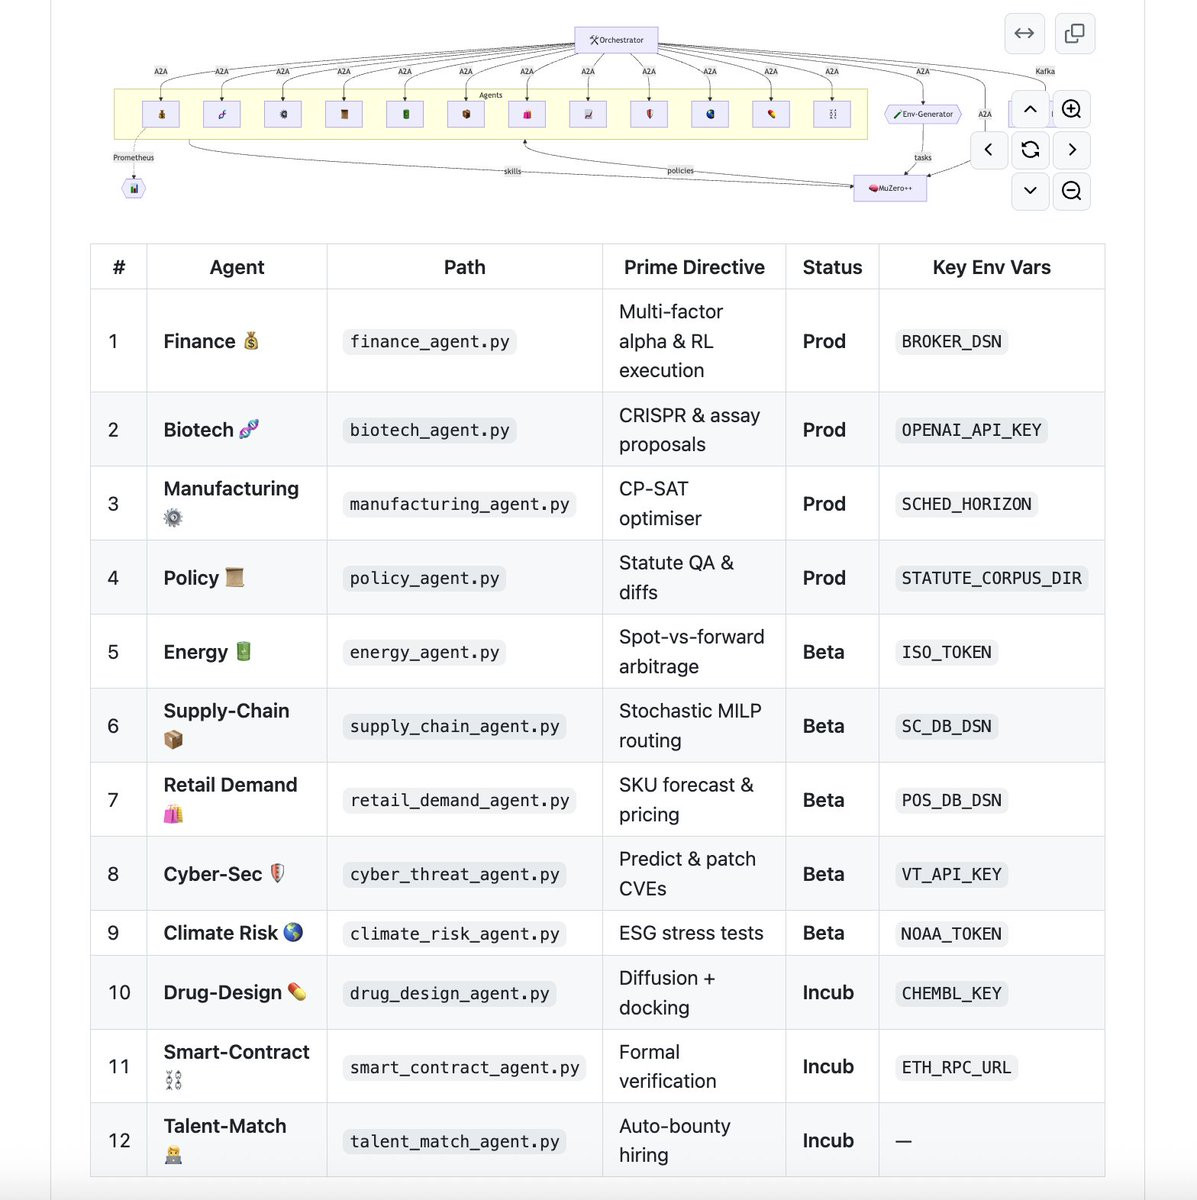Pan the diagram down with down chevron
The width and height of the screenshot is (1197, 1200).
[1030, 191]
